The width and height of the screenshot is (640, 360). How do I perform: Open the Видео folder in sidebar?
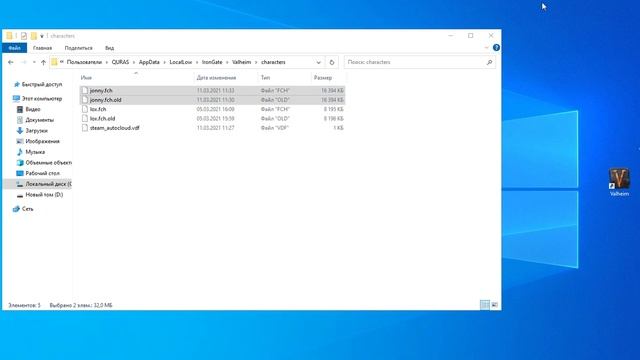point(33,109)
